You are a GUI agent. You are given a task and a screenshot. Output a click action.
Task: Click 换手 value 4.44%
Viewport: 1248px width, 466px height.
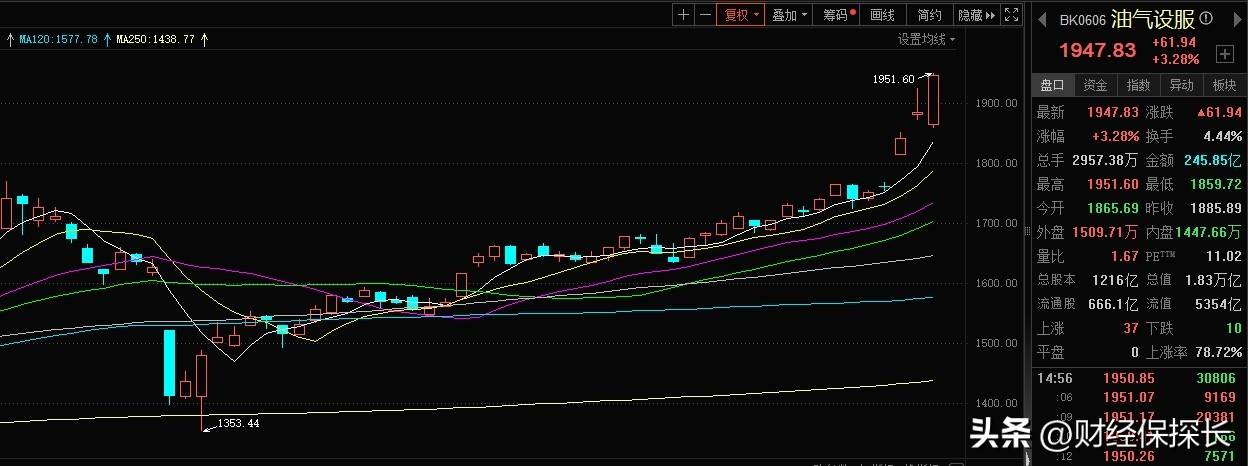click(x=1223, y=136)
